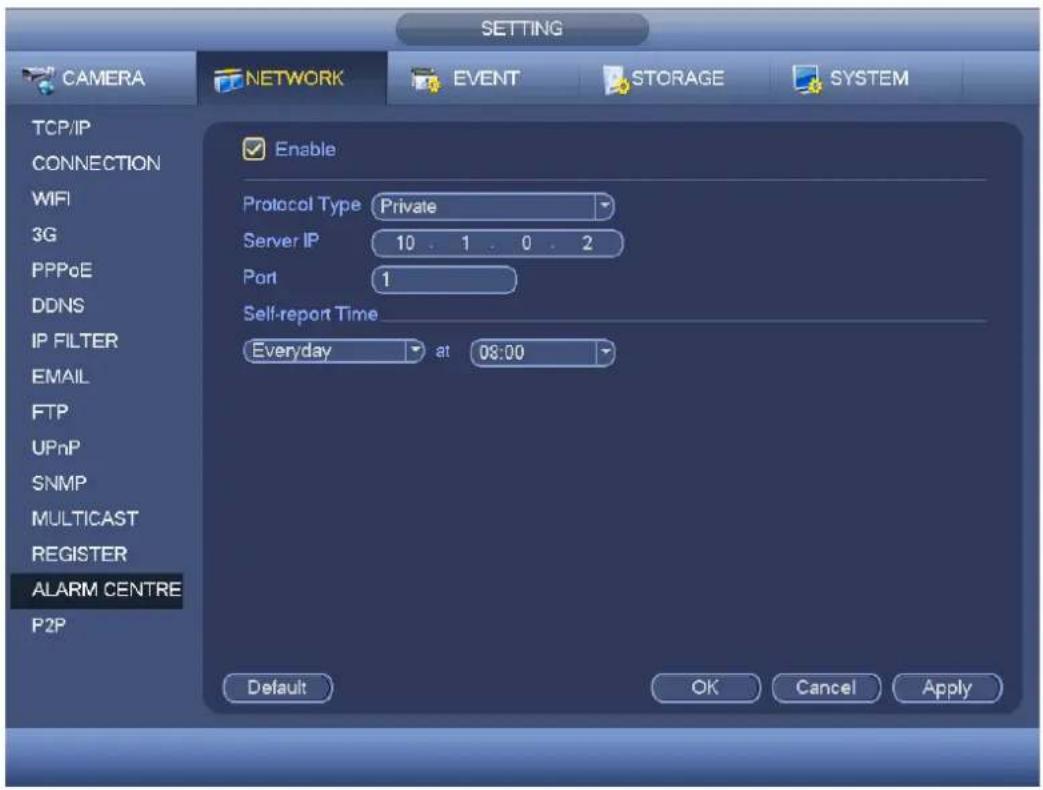Open CONNECTION settings in sidebar
The width and height of the screenshot is (1043, 790).
click(x=96, y=164)
